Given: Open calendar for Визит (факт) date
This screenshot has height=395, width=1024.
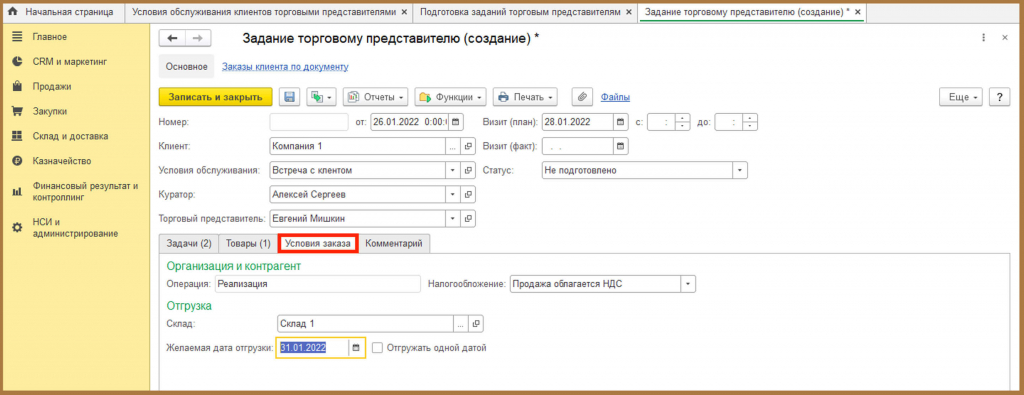Looking at the screenshot, I should (x=620, y=146).
